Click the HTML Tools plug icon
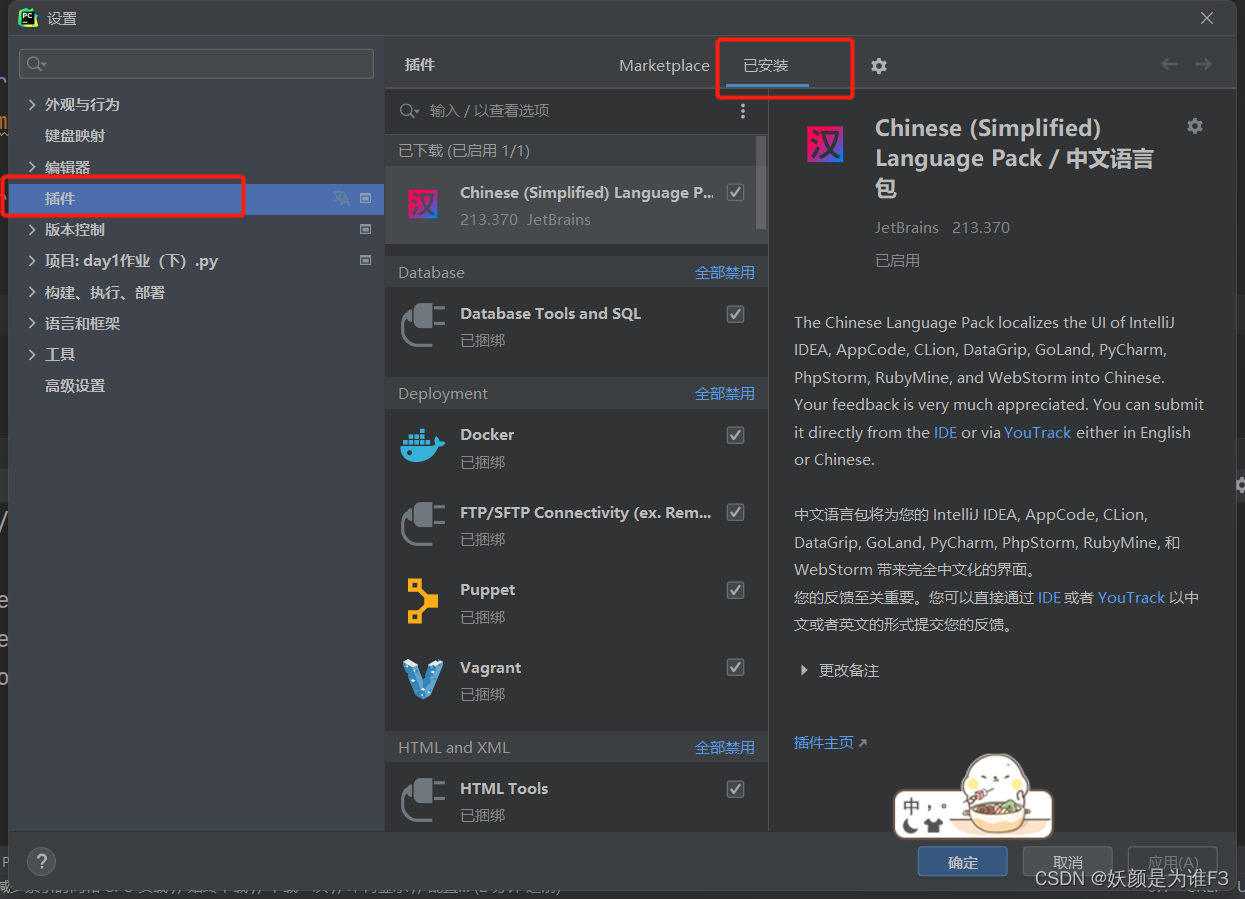The width and height of the screenshot is (1245, 899). [x=422, y=800]
